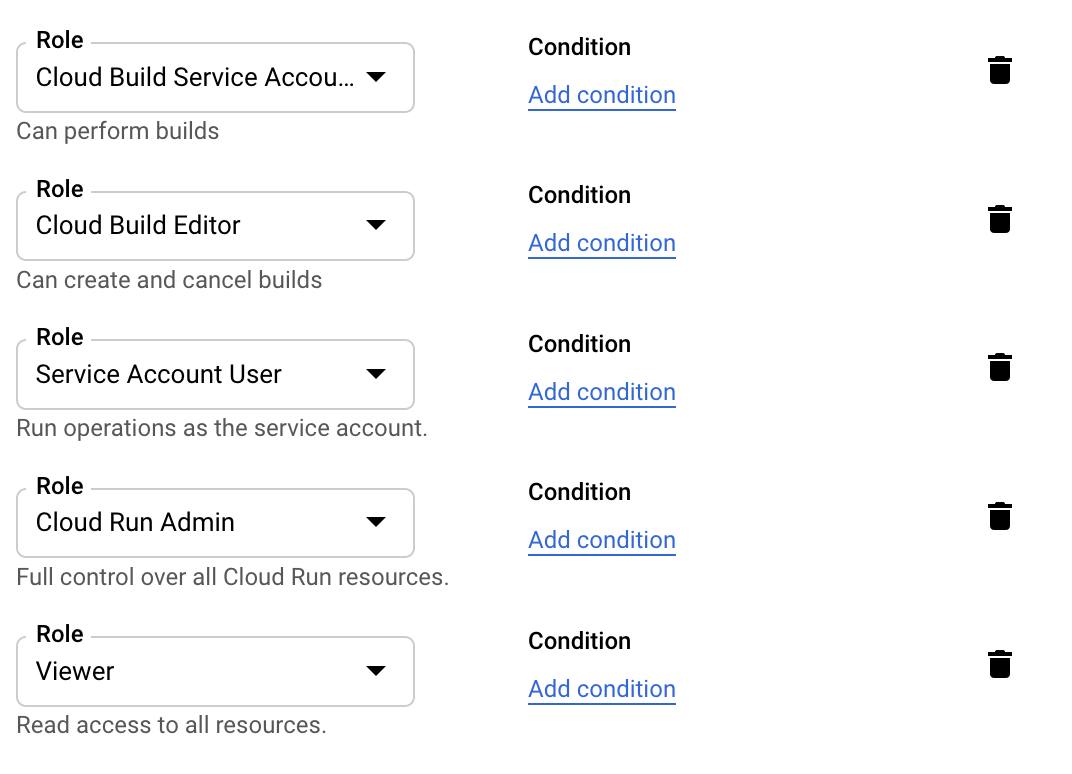The height and width of the screenshot is (774, 1072).
Task: Remove the Service Account User role
Action: click(x=1000, y=367)
